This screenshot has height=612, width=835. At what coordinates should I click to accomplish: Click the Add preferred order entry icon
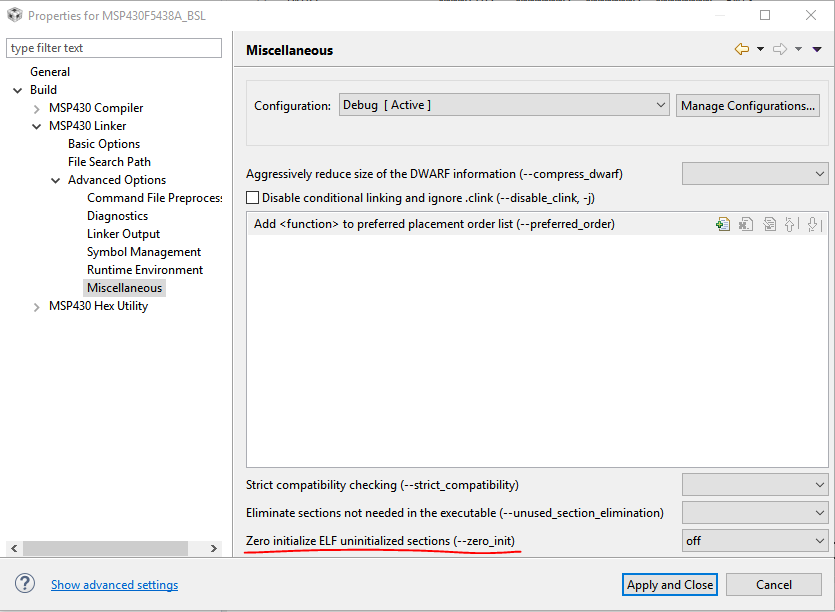click(723, 224)
